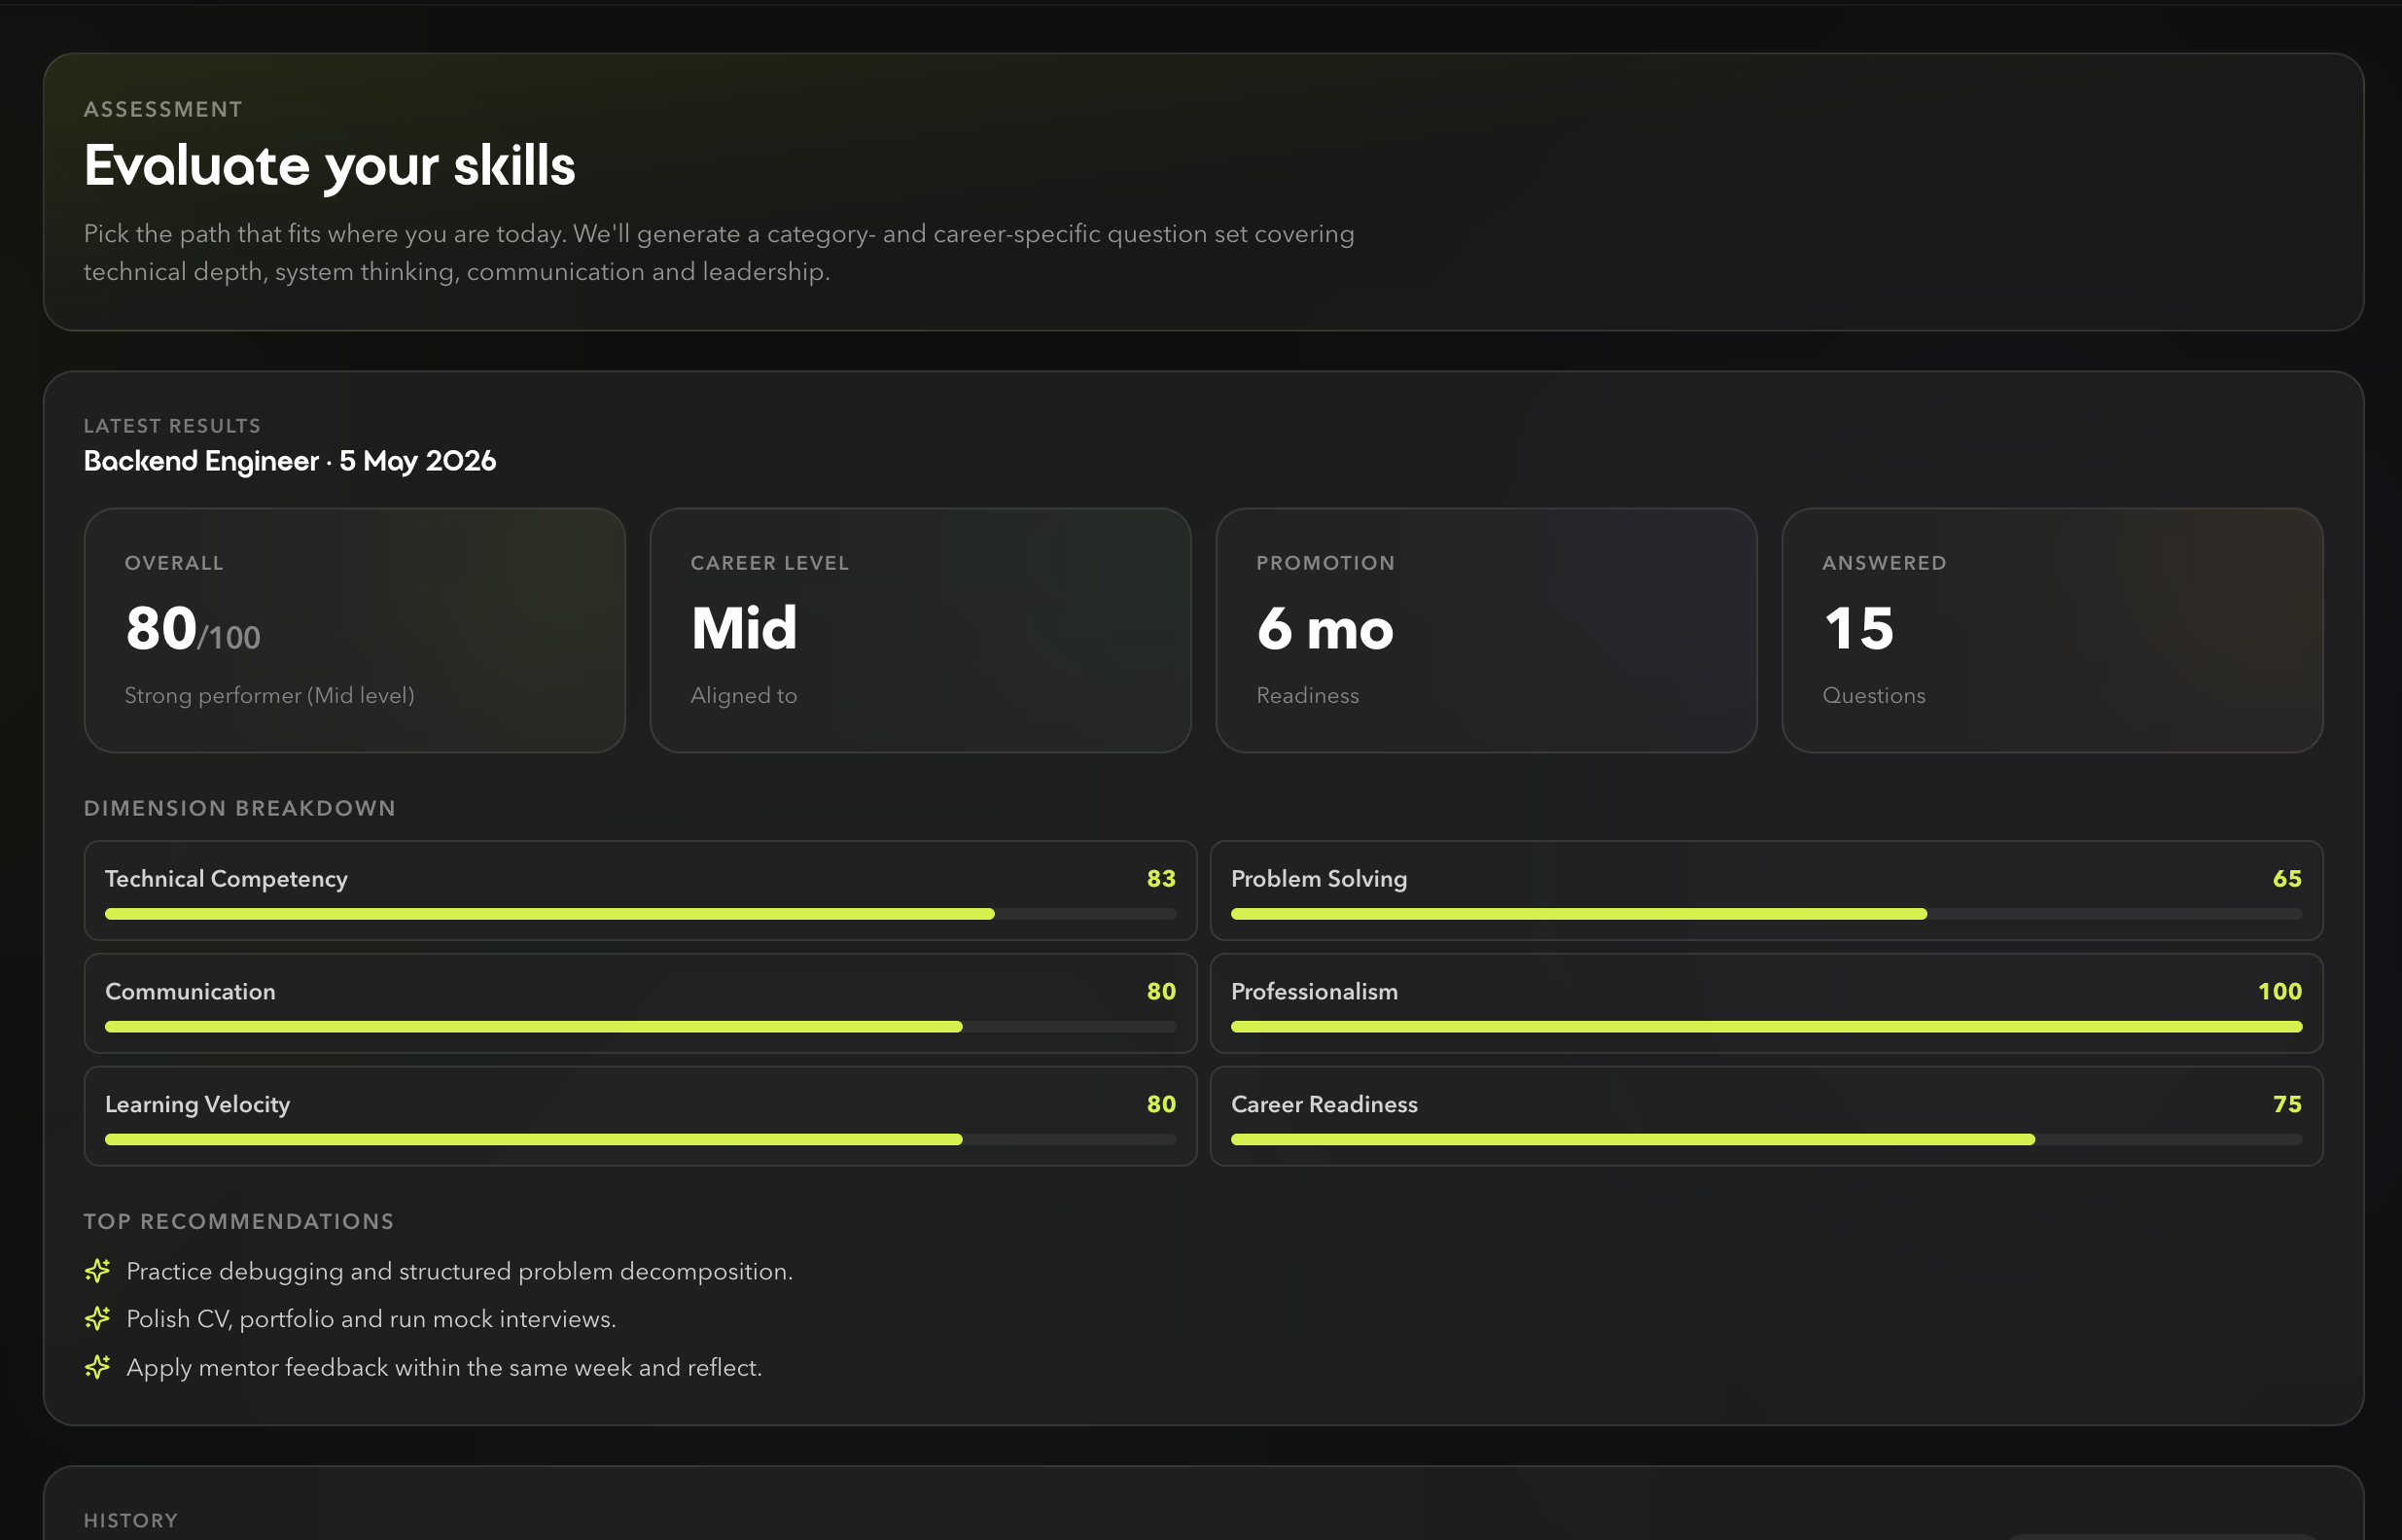Click the Learning Velocity progress bar

coord(641,1140)
